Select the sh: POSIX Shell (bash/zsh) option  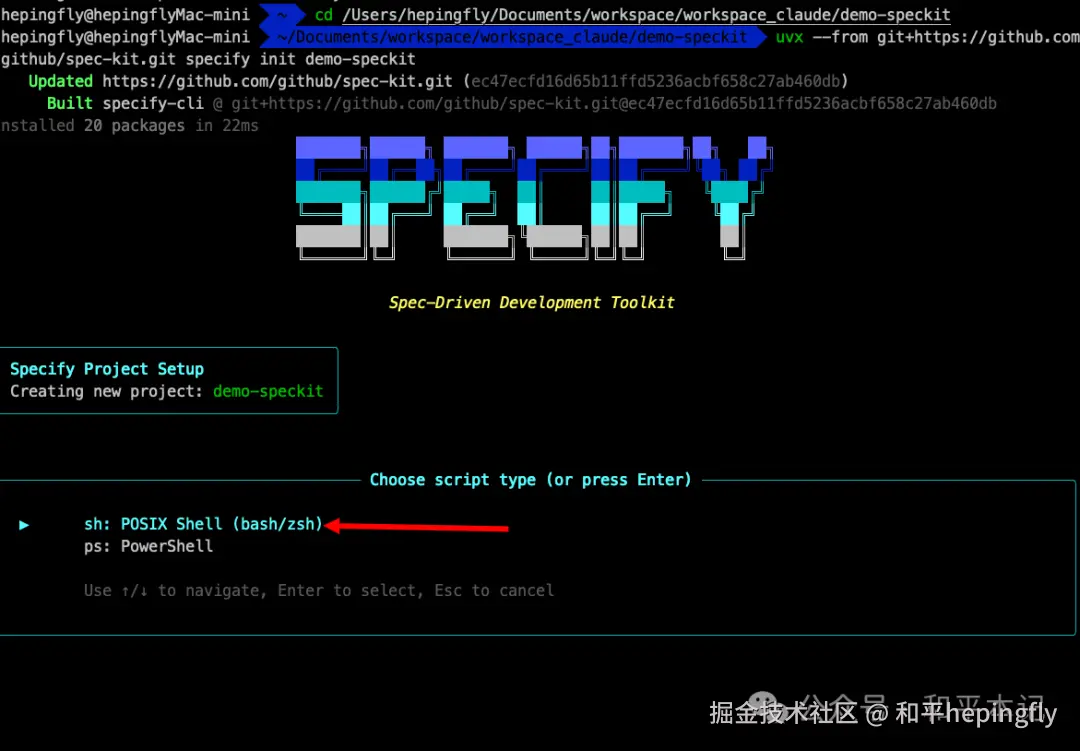[x=203, y=524]
